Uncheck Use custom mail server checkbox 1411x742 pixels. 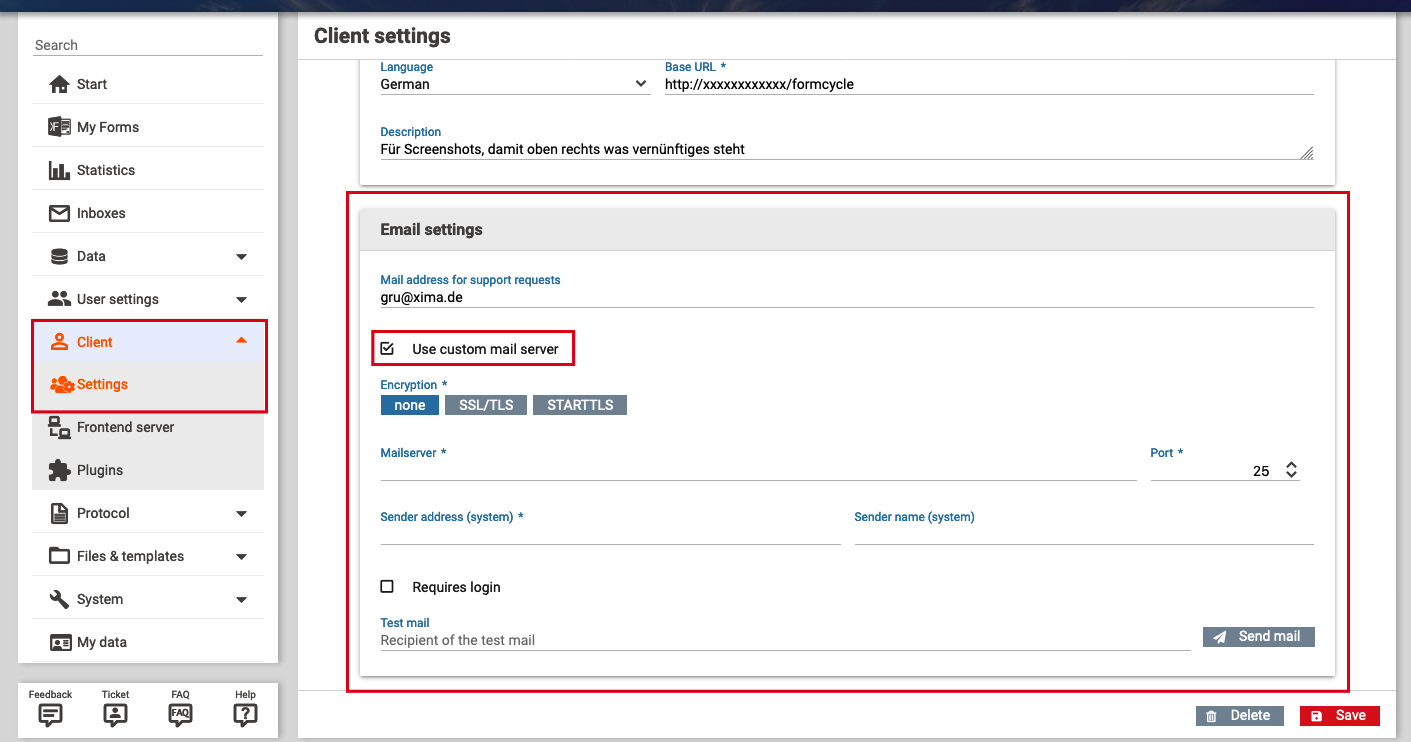pos(388,349)
